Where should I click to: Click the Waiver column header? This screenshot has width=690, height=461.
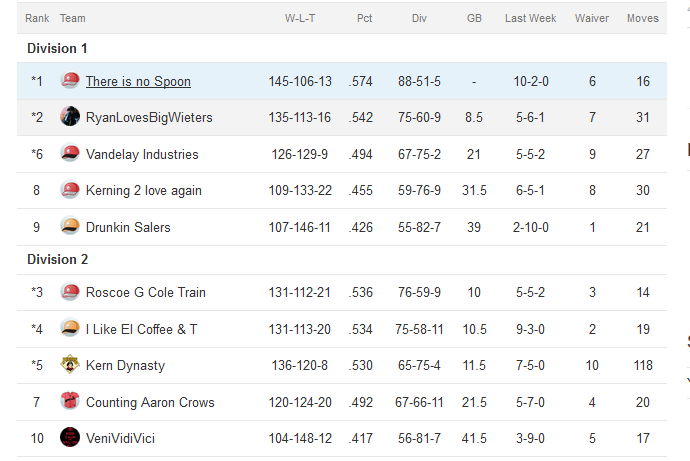pyautogui.click(x=592, y=18)
